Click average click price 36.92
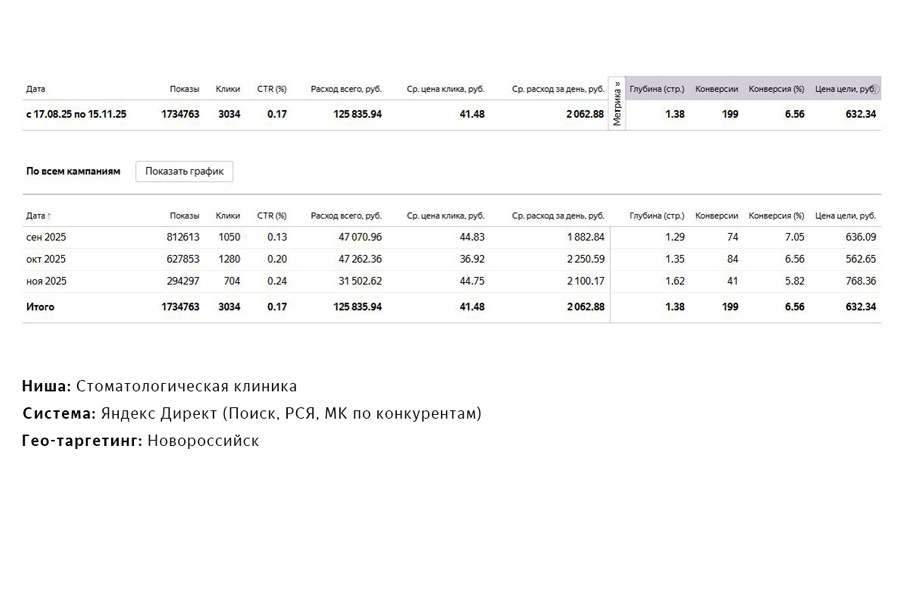Screen dimensions: 900x600 point(472,259)
